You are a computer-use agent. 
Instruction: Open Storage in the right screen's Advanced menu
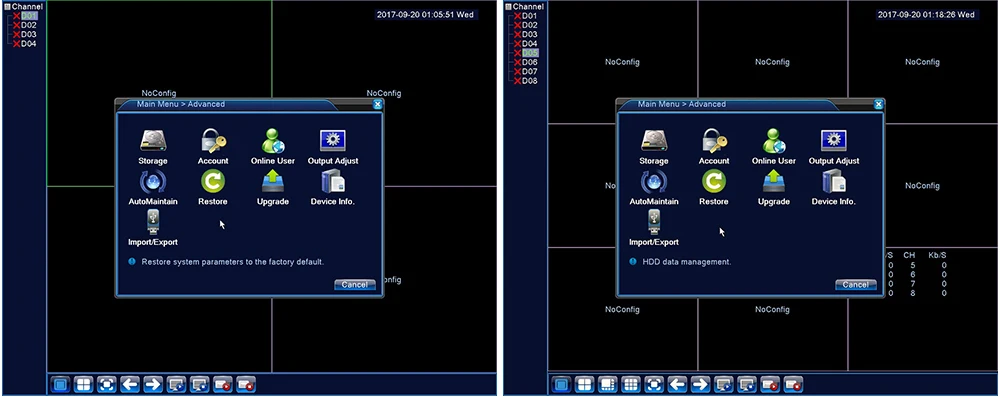click(x=654, y=147)
